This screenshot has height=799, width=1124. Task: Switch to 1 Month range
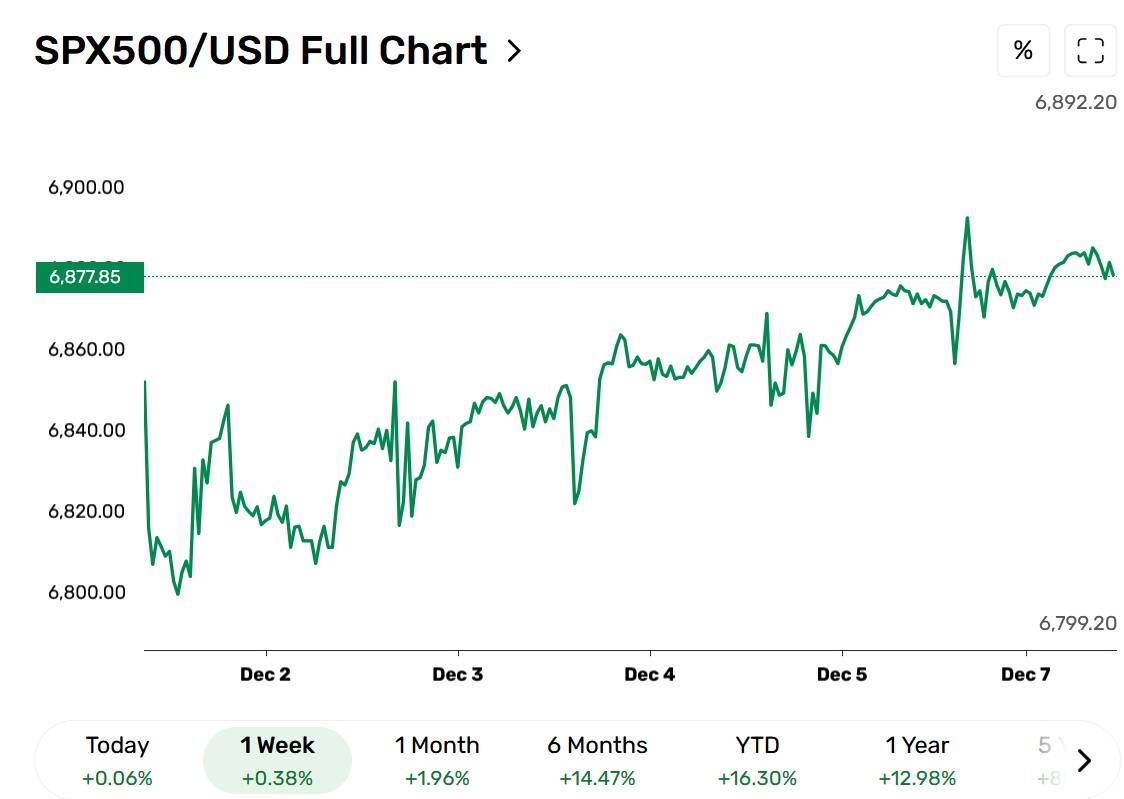tap(437, 760)
